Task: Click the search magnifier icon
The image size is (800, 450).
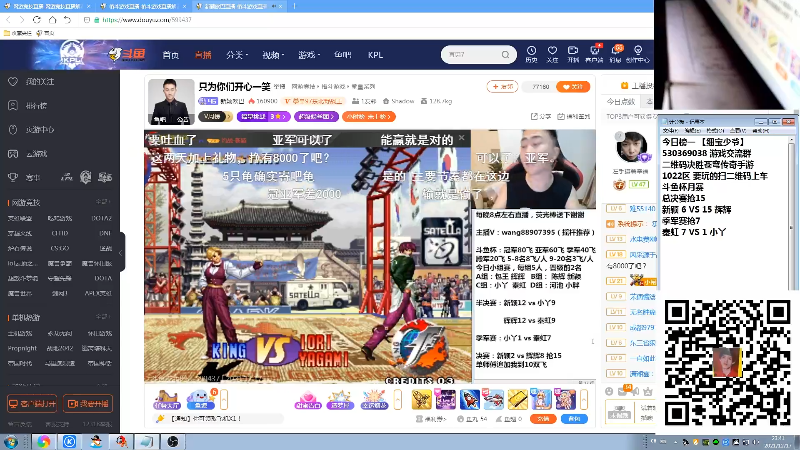Action: tap(506, 55)
